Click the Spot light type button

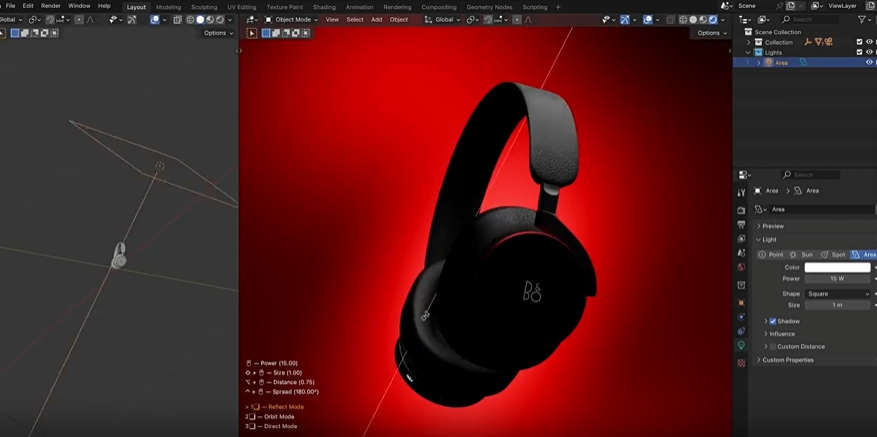coord(833,254)
